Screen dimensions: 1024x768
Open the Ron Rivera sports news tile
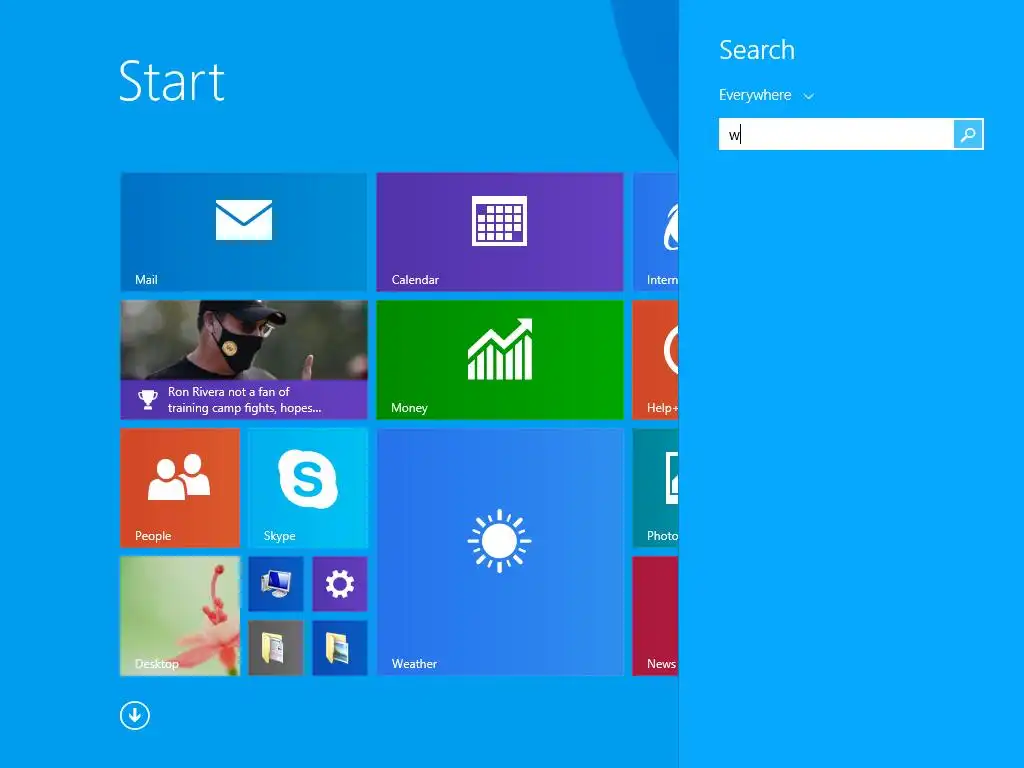[x=244, y=360]
